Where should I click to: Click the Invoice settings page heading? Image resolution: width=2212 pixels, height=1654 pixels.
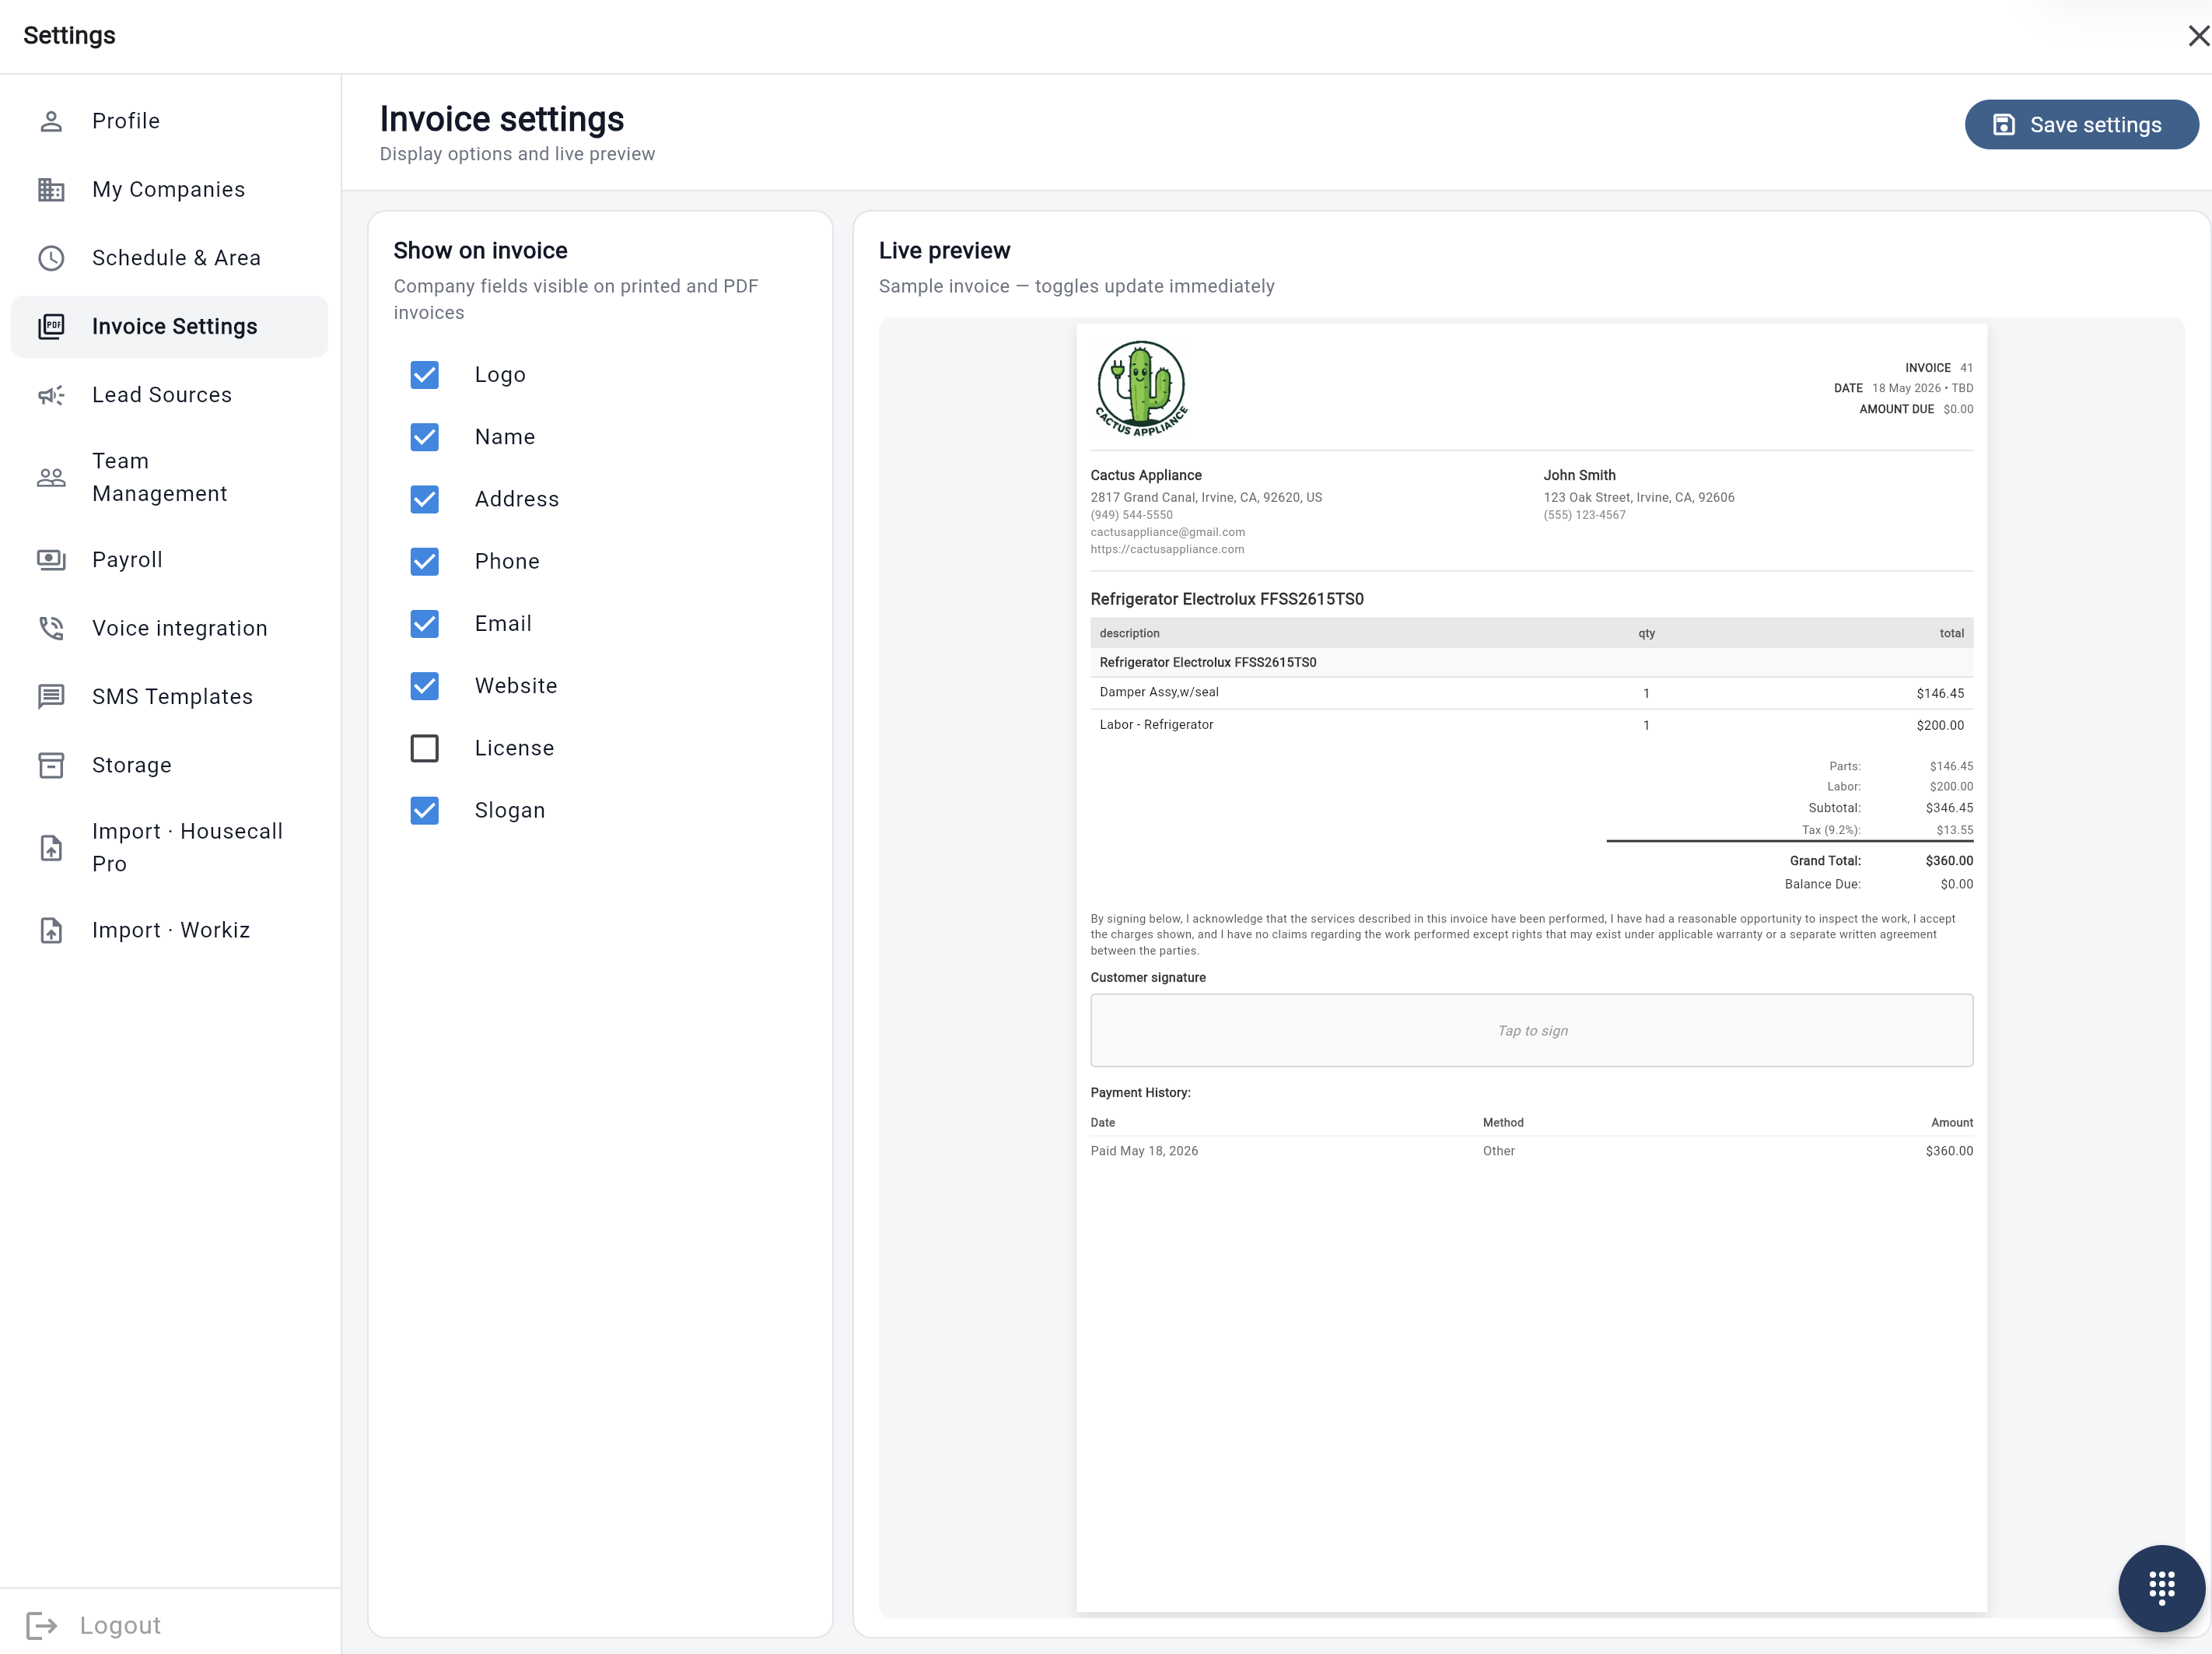tap(502, 119)
